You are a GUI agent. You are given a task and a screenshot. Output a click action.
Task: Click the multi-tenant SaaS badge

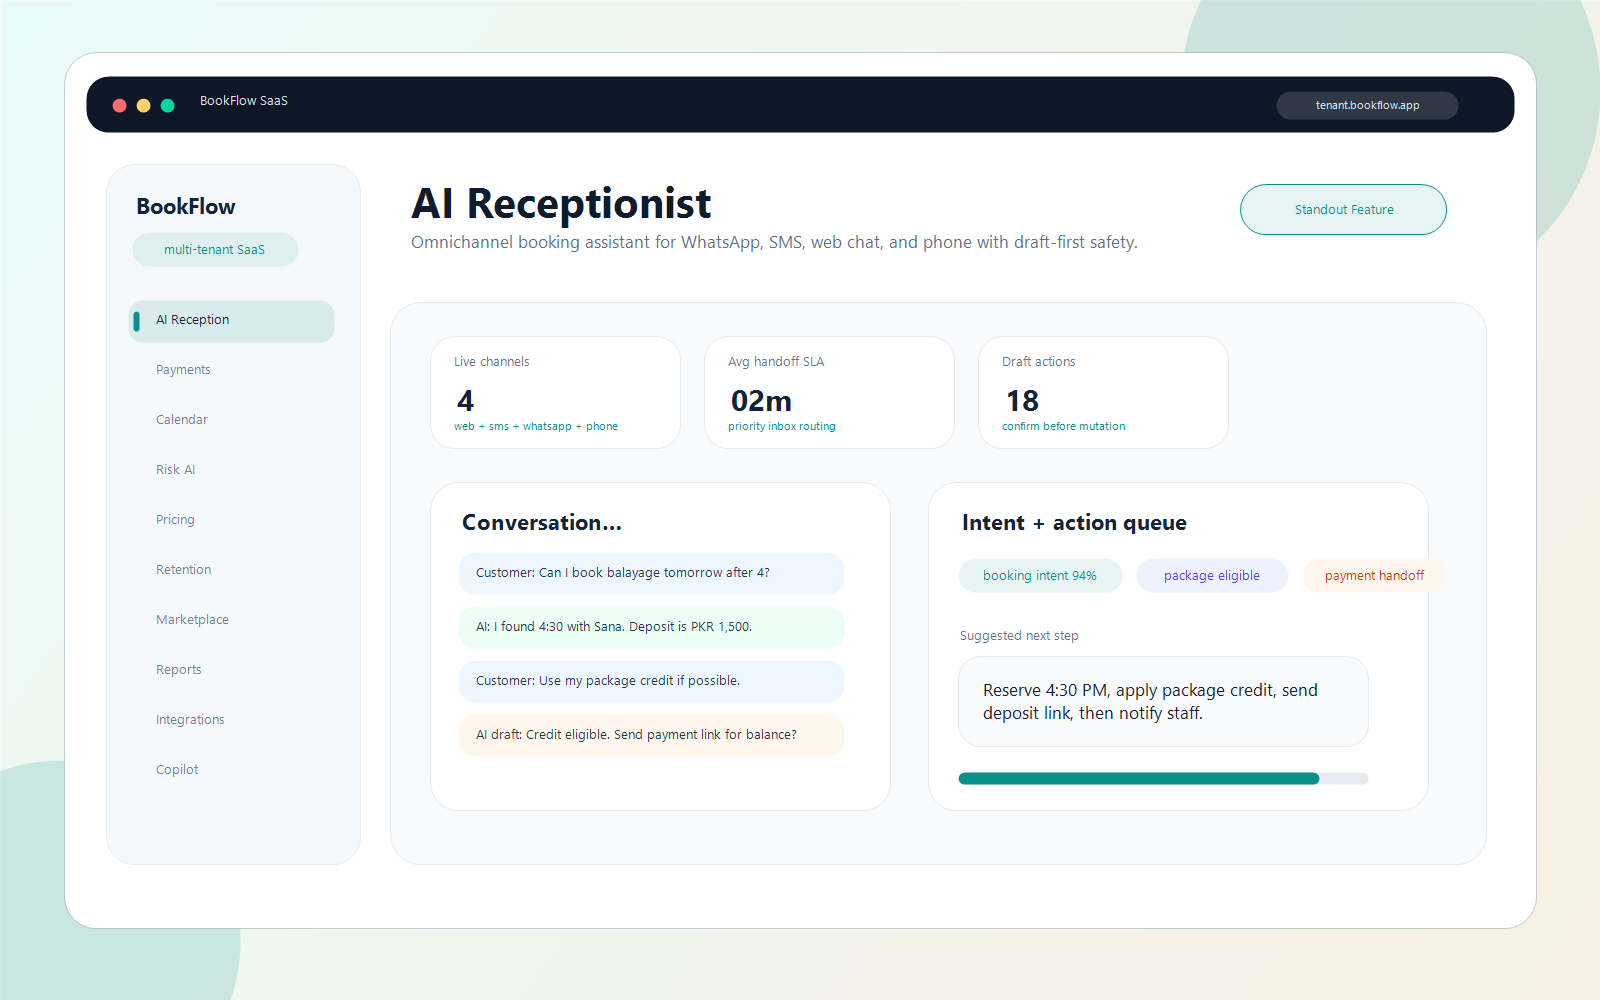(215, 250)
